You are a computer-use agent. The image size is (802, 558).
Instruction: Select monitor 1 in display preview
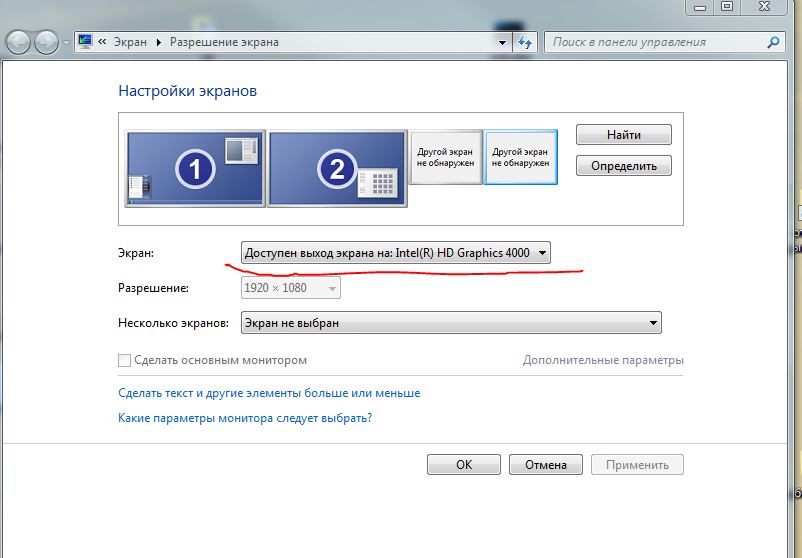[196, 169]
